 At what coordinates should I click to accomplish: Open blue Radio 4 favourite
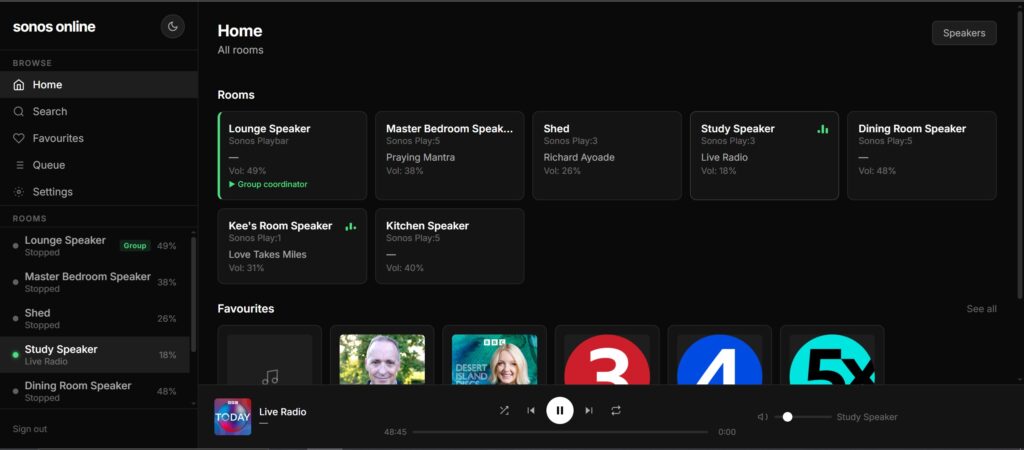point(720,355)
